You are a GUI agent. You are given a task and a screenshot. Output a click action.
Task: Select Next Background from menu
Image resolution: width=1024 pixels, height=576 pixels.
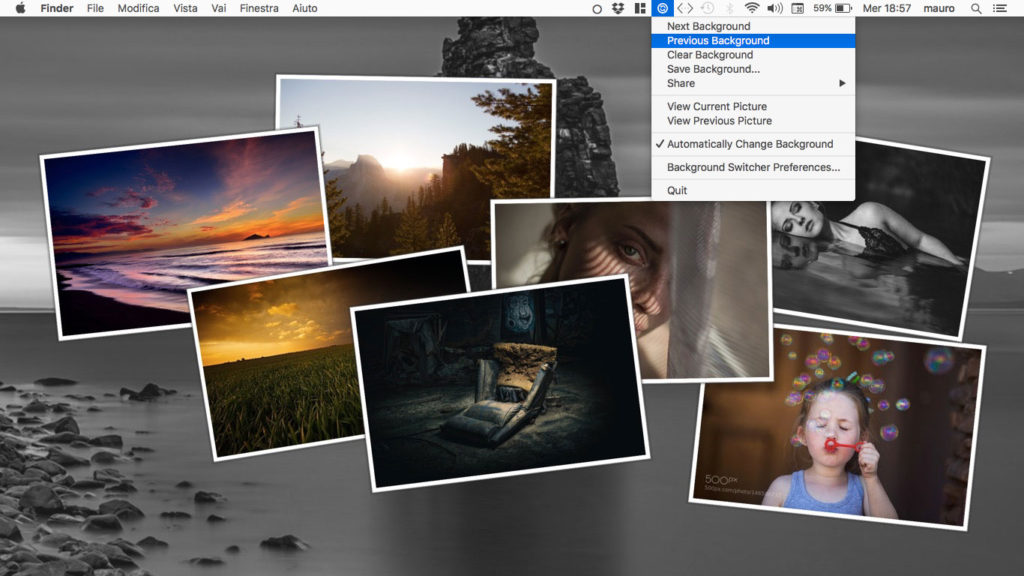708,26
